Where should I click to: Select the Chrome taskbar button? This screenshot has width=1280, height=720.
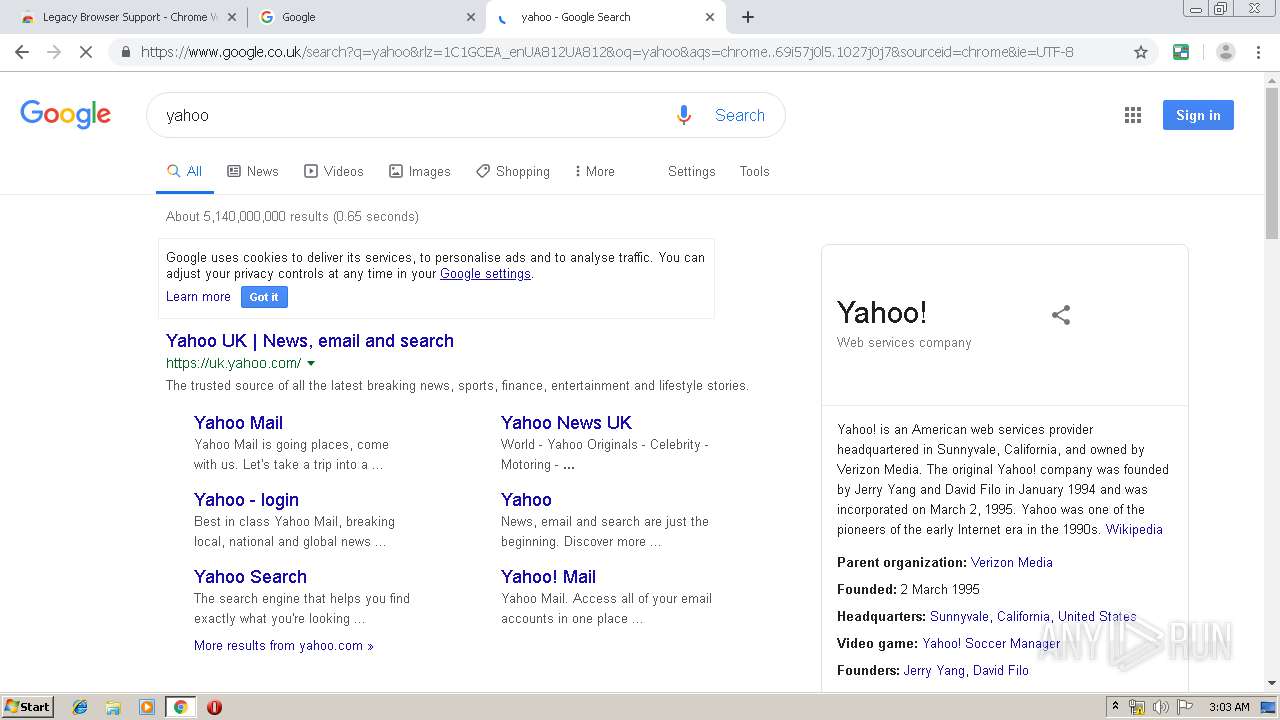click(180, 707)
